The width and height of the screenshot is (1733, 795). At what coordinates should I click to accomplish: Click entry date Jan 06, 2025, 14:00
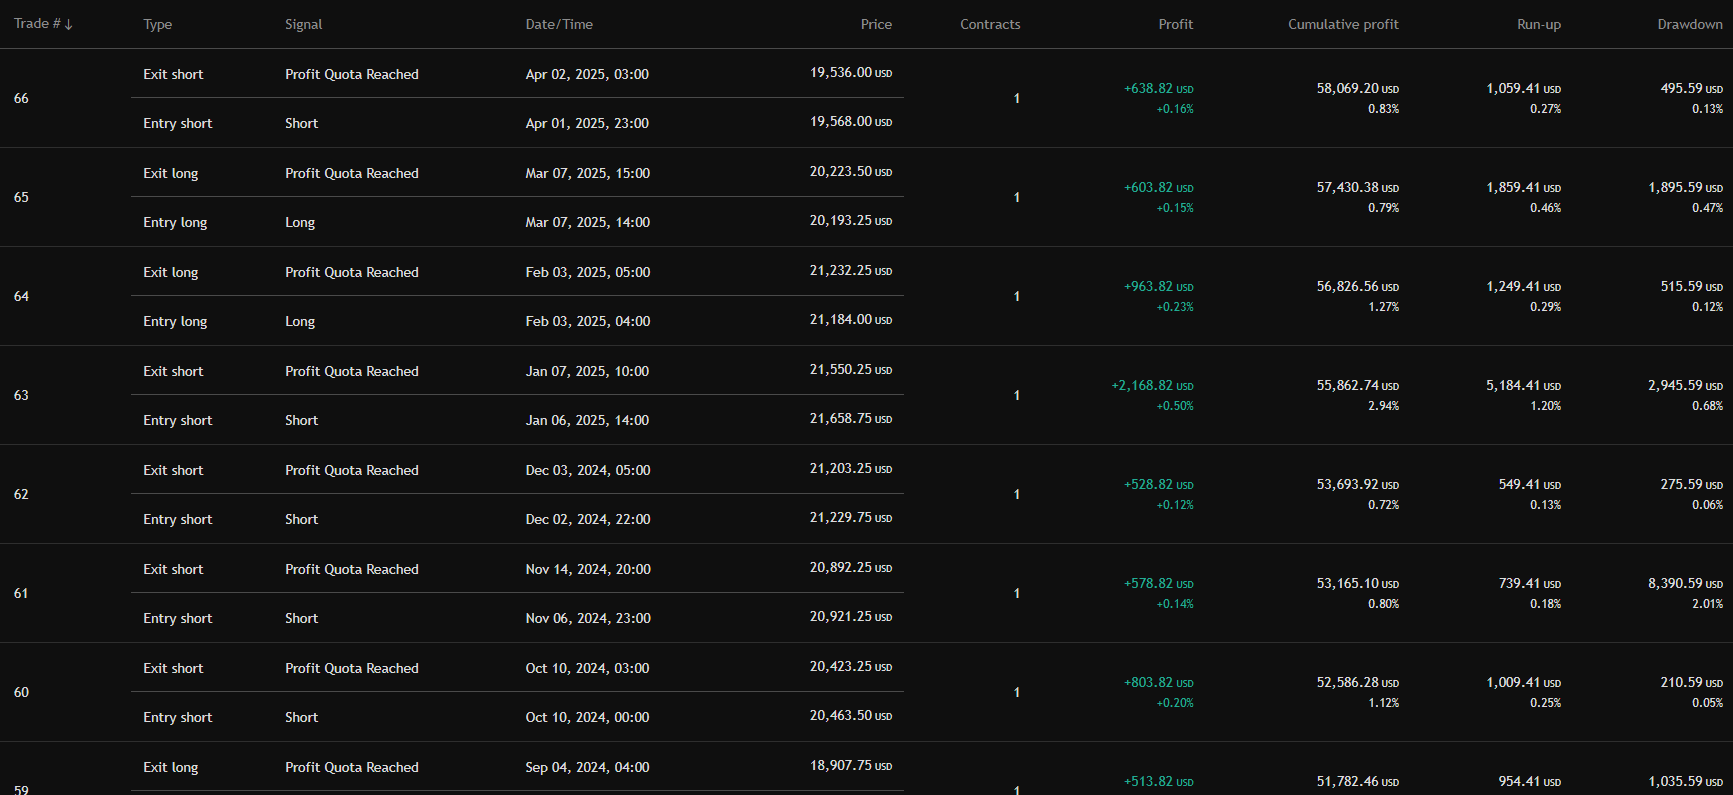pos(587,420)
